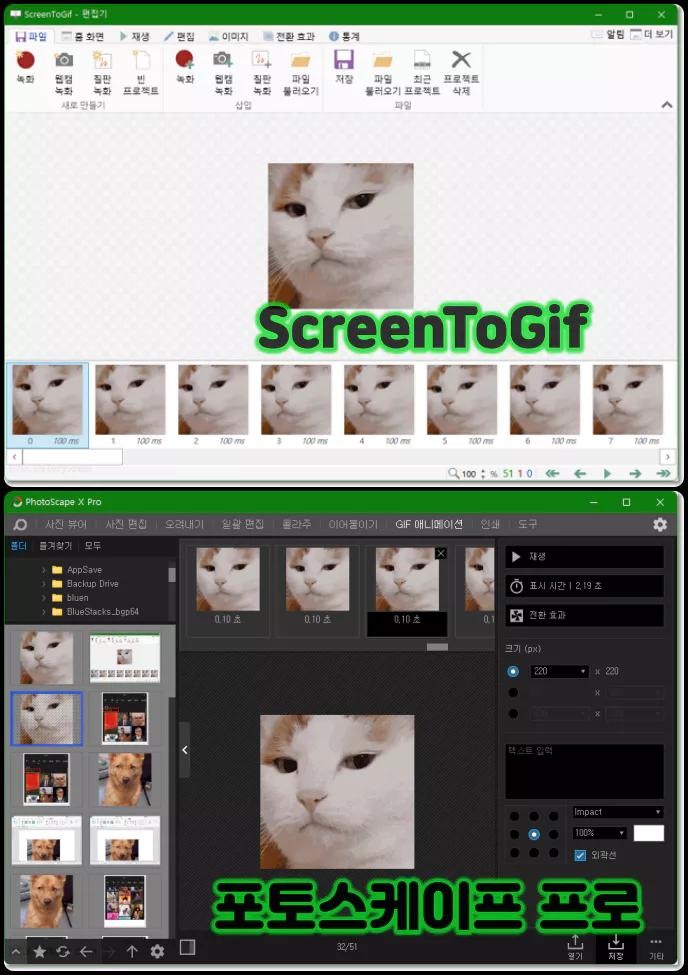Adjust the ScreenToGif zoom 100 stepper

tap(483, 474)
